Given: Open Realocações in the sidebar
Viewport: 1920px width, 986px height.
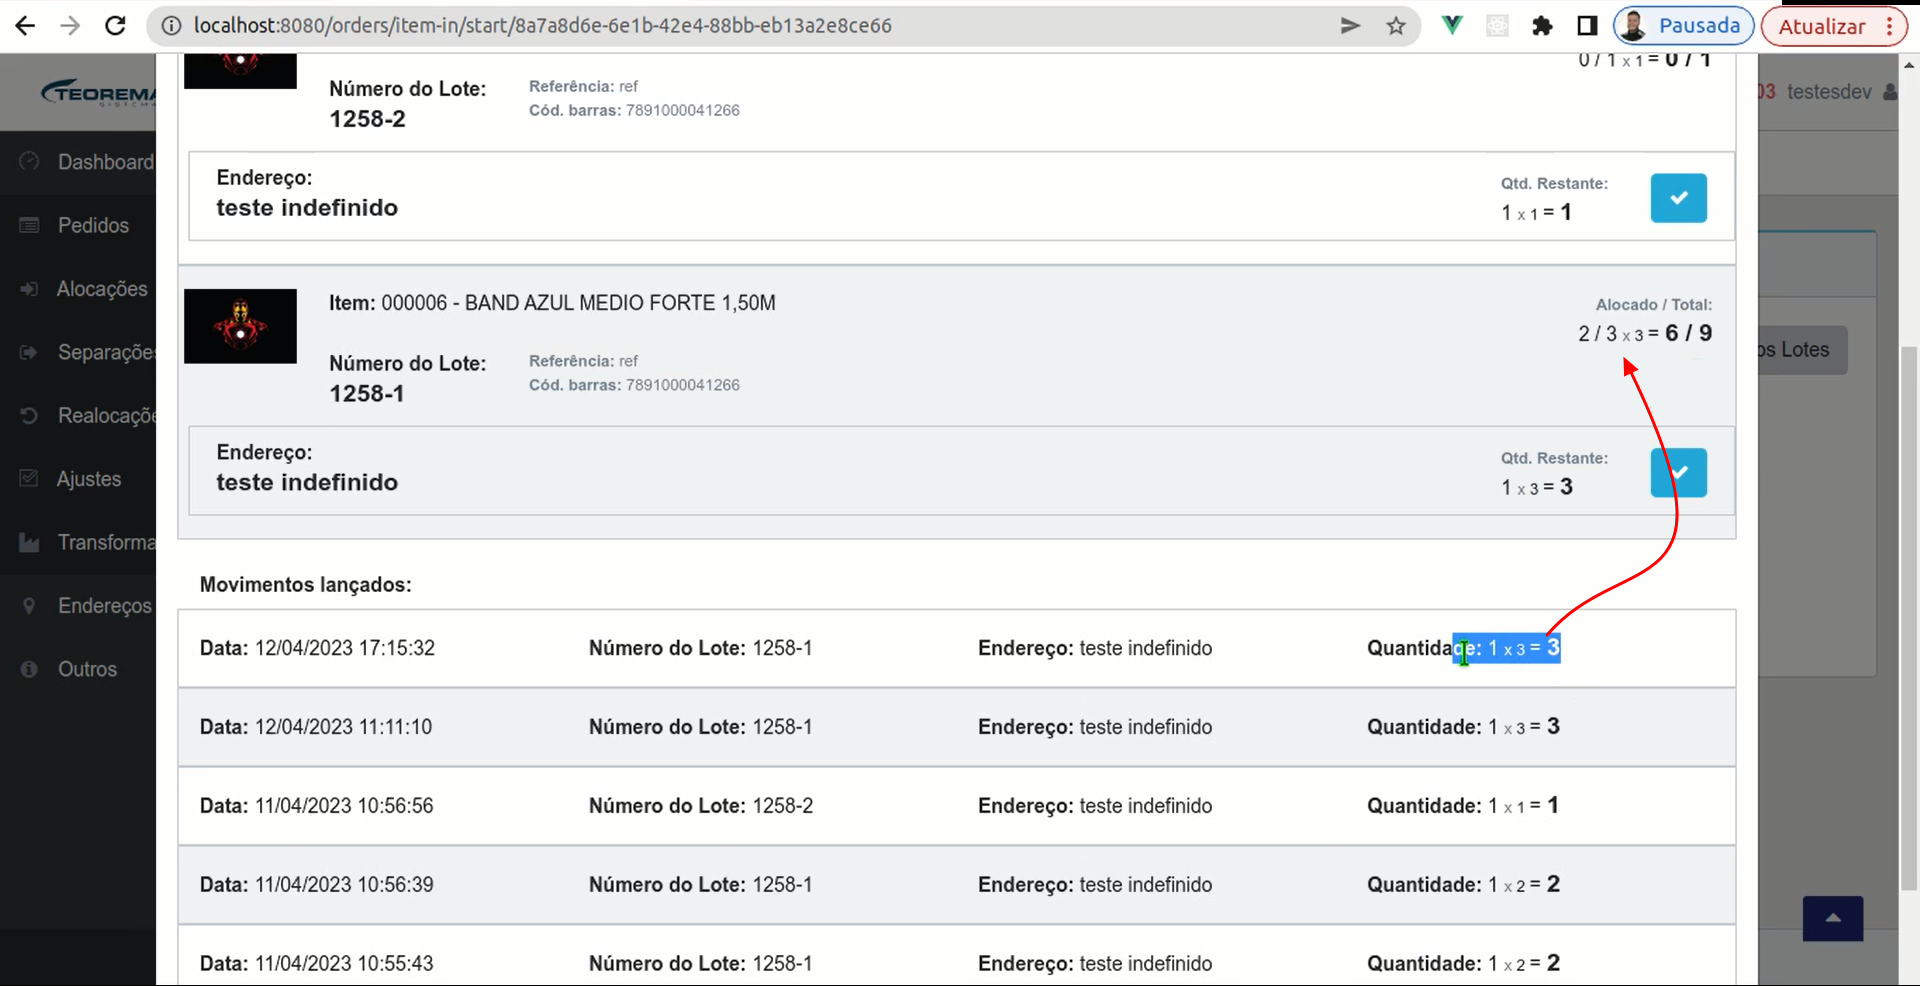Looking at the screenshot, I should [106, 415].
